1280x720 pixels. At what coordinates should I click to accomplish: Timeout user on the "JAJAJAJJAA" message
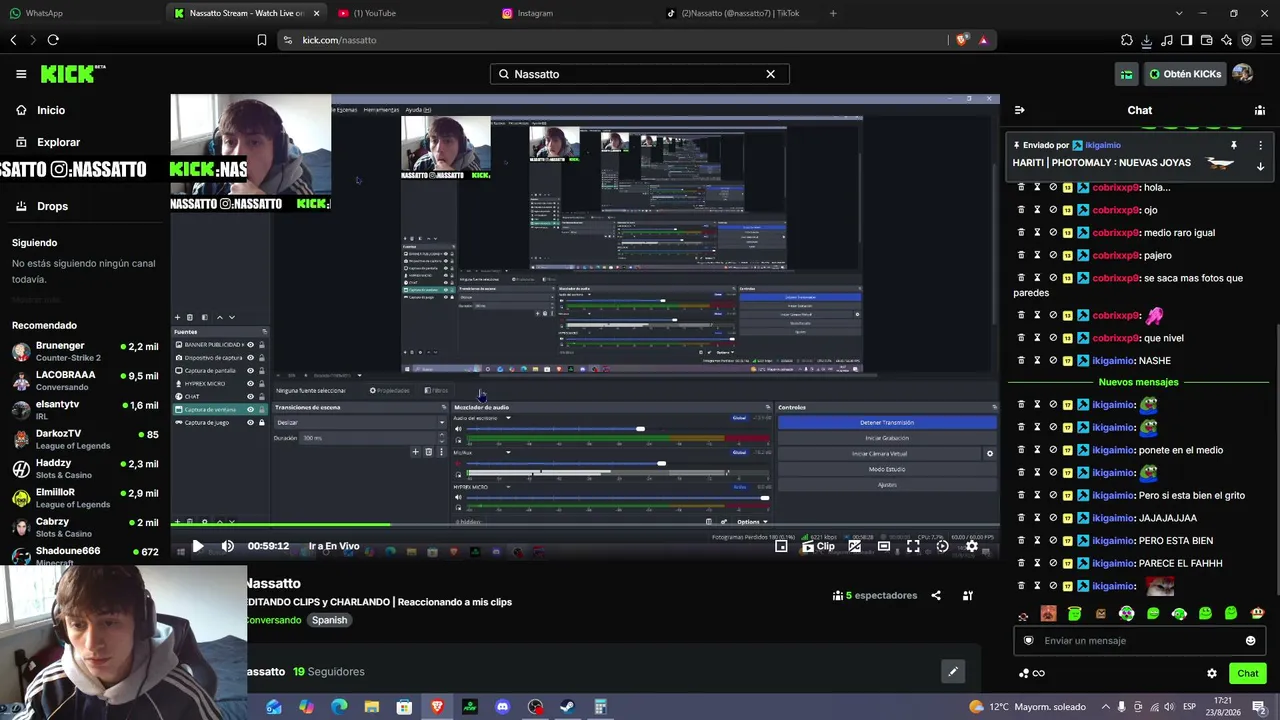pos(1037,518)
